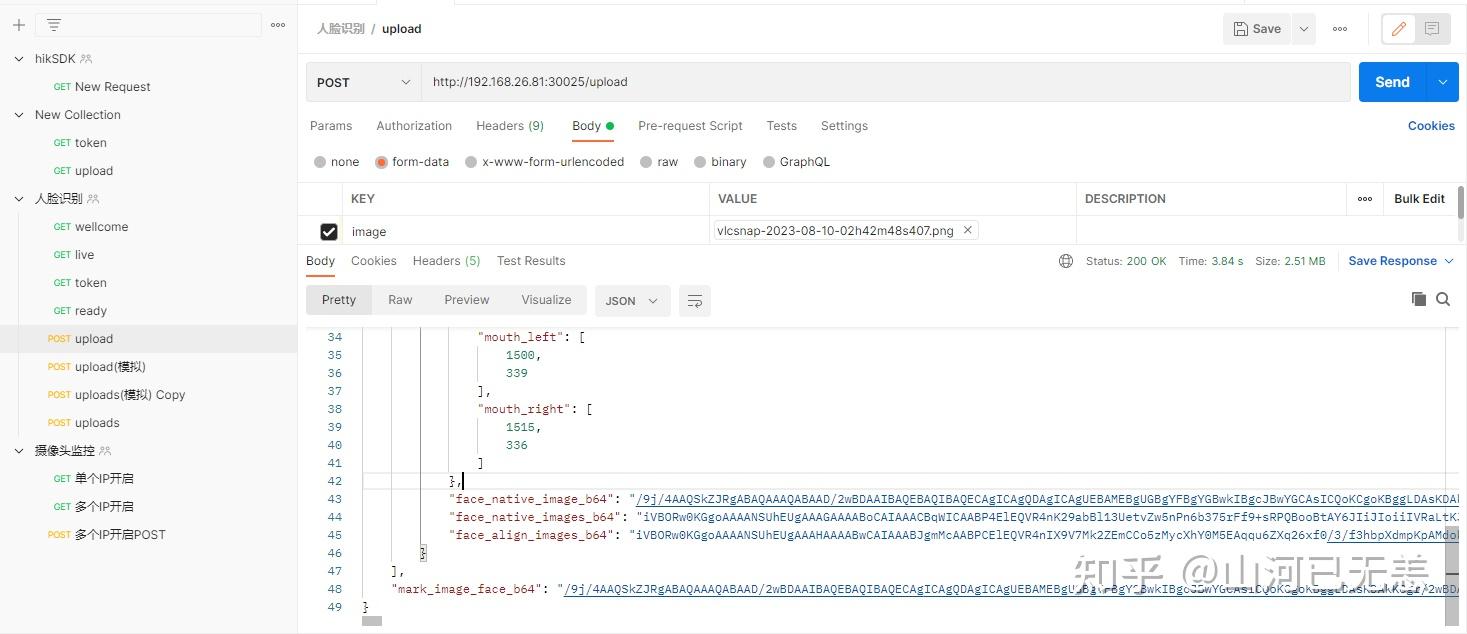Open the JSON format dropdown
Viewport: 1467px width, 634px height.
point(632,301)
